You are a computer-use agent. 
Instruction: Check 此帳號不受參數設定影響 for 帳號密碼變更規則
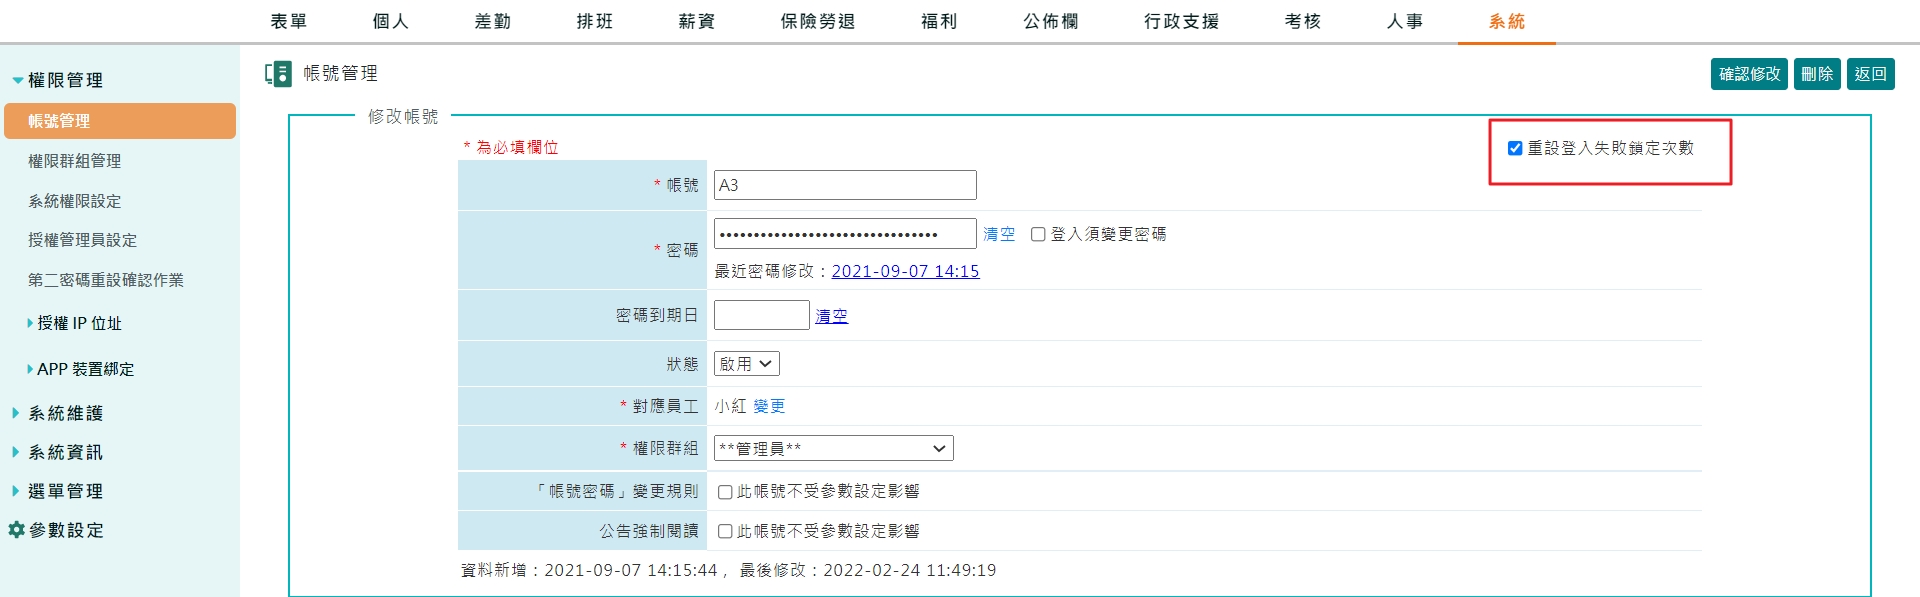725,492
